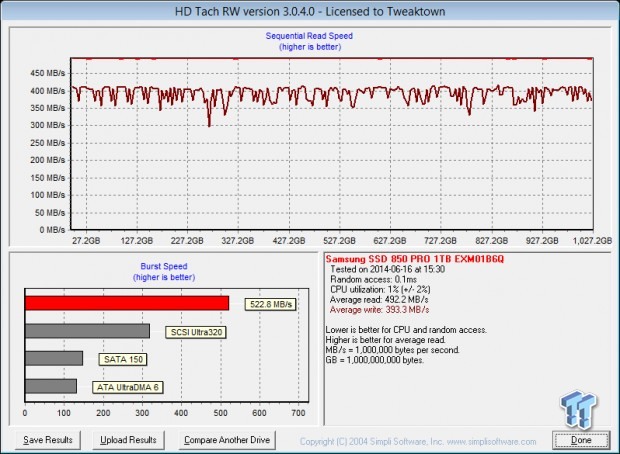Click the Burst Speed heading

pos(164,266)
